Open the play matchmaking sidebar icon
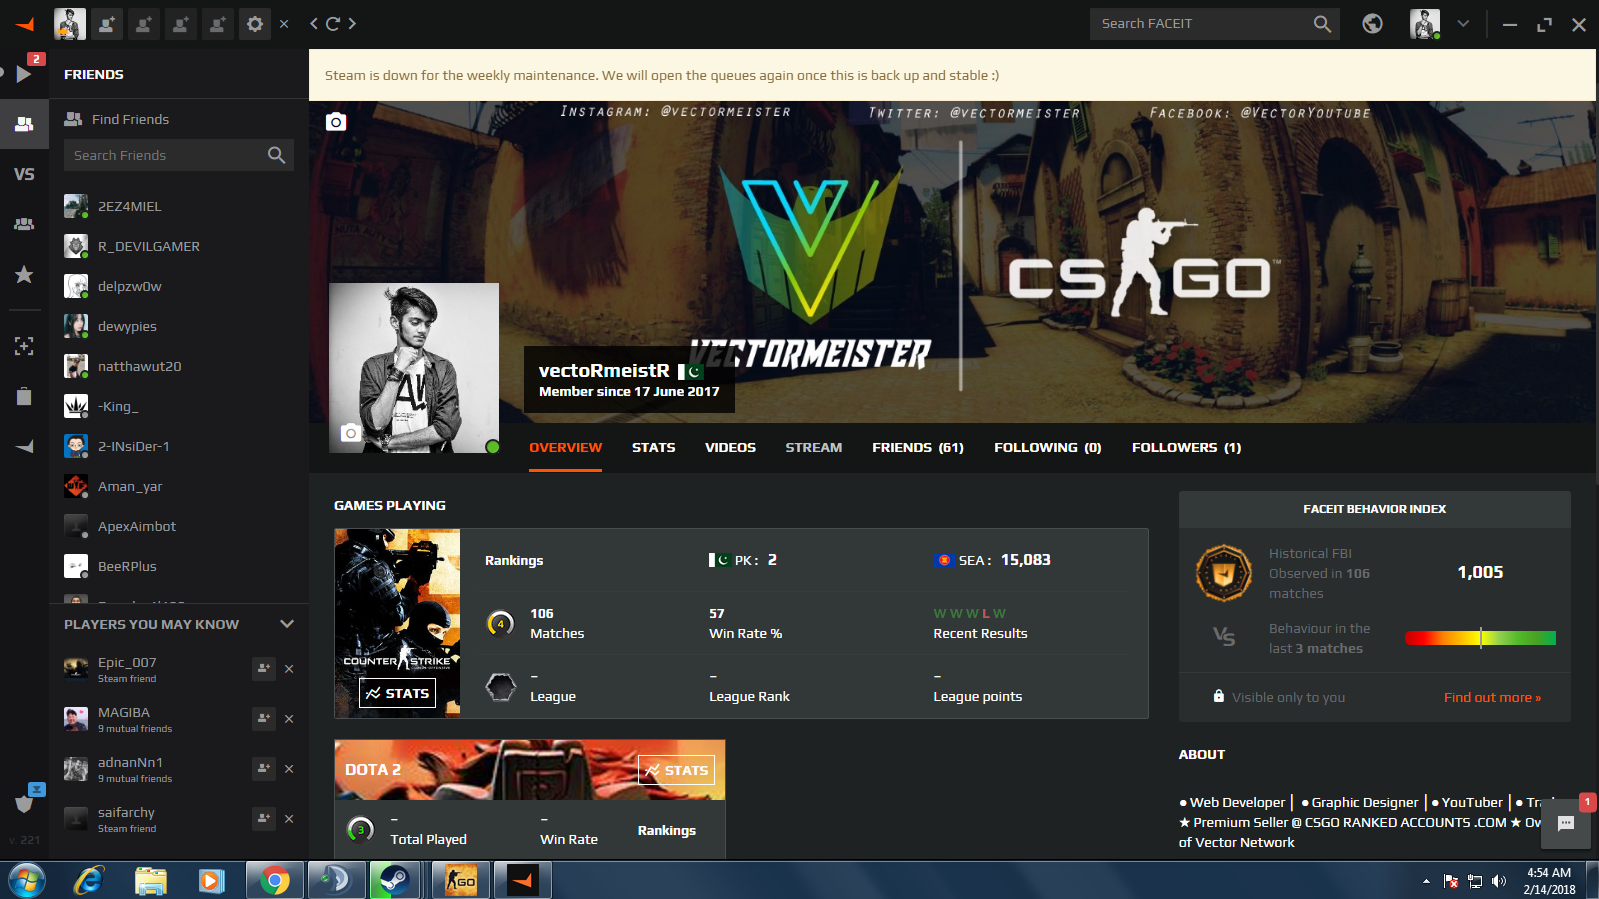1599x899 pixels. pos(24,73)
